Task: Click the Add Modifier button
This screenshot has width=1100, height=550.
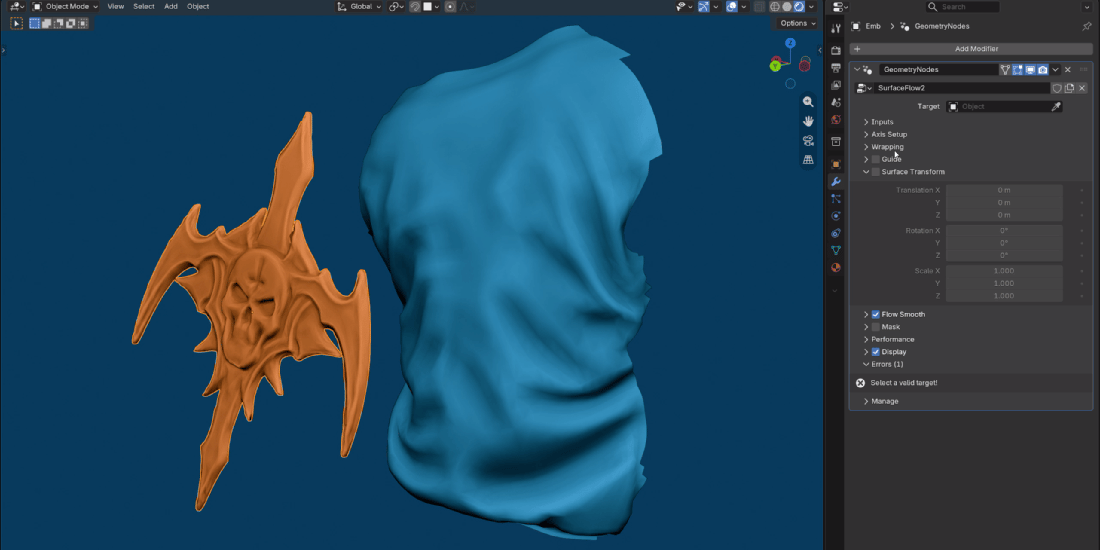Action: pyautogui.click(x=971, y=49)
